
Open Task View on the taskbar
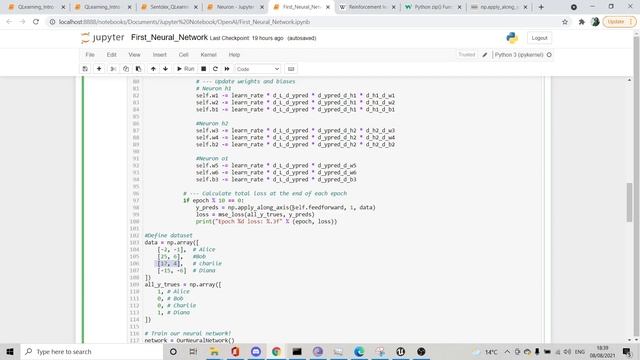tap(193, 351)
